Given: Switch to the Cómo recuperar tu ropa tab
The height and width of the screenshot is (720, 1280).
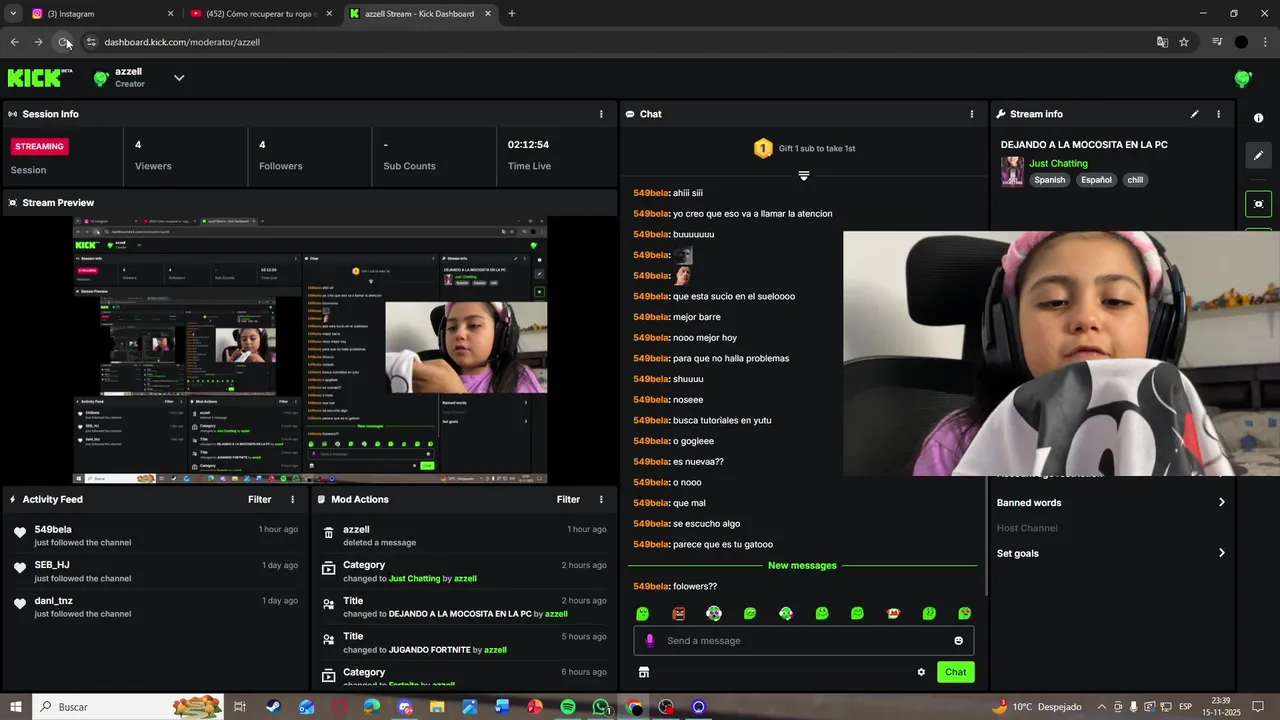Looking at the screenshot, I should click(262, 14).
